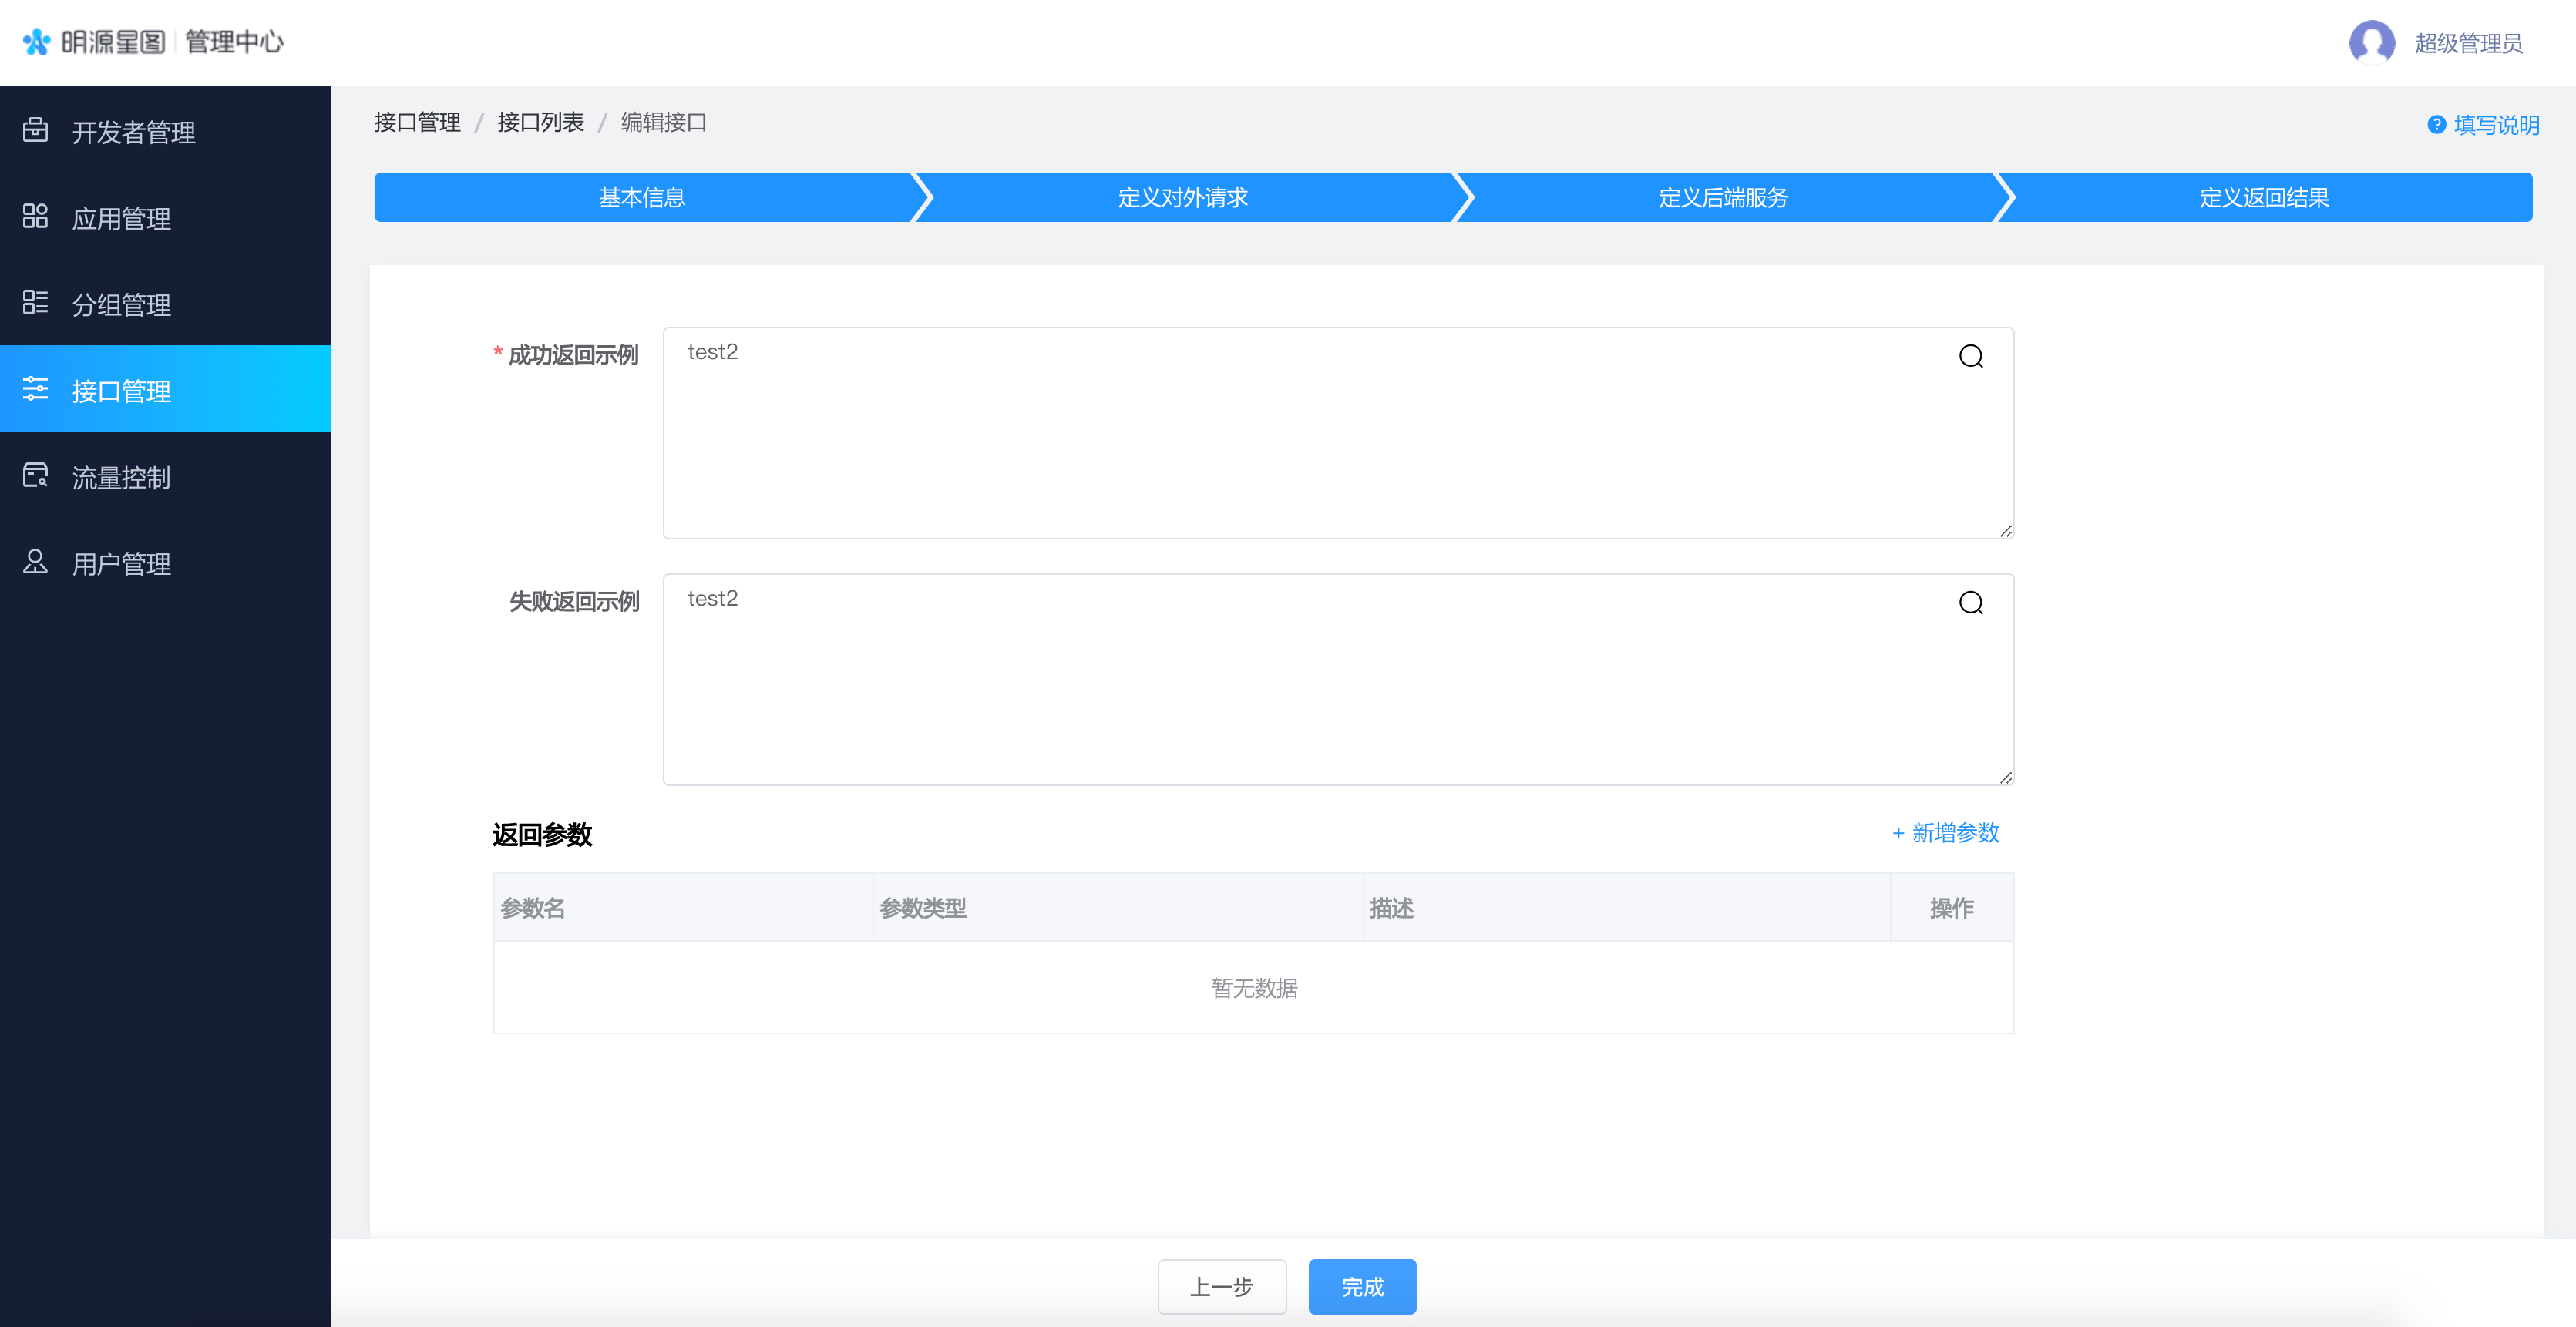Click 接口列表 breadcrumb link

[540, 122]
